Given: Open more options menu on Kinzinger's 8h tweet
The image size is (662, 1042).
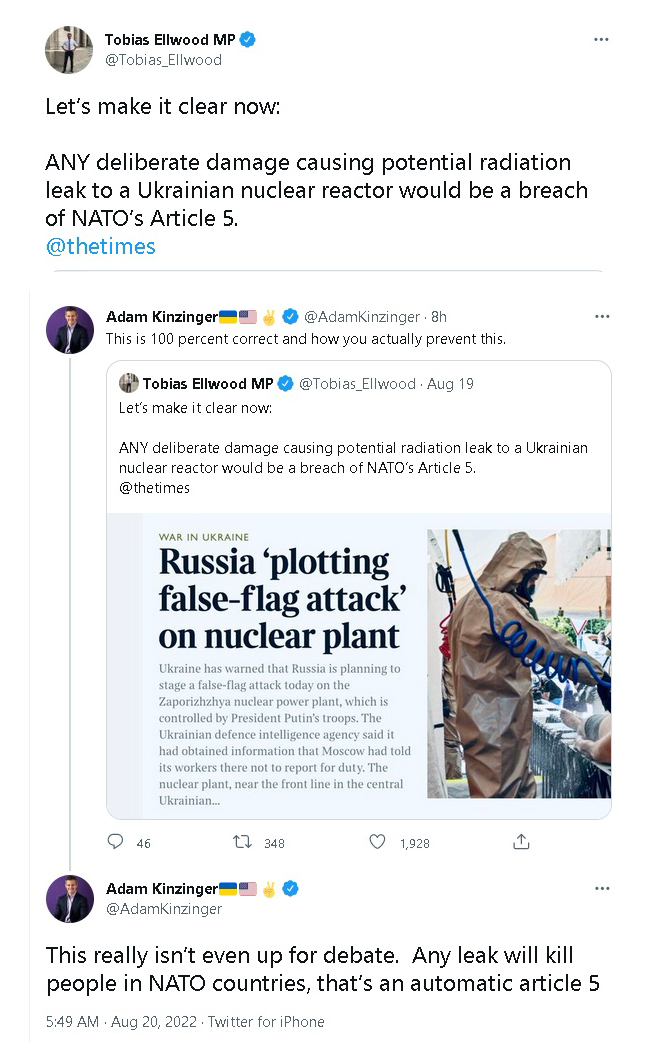Looking at the screenshot, I should (x=601, y=317).
